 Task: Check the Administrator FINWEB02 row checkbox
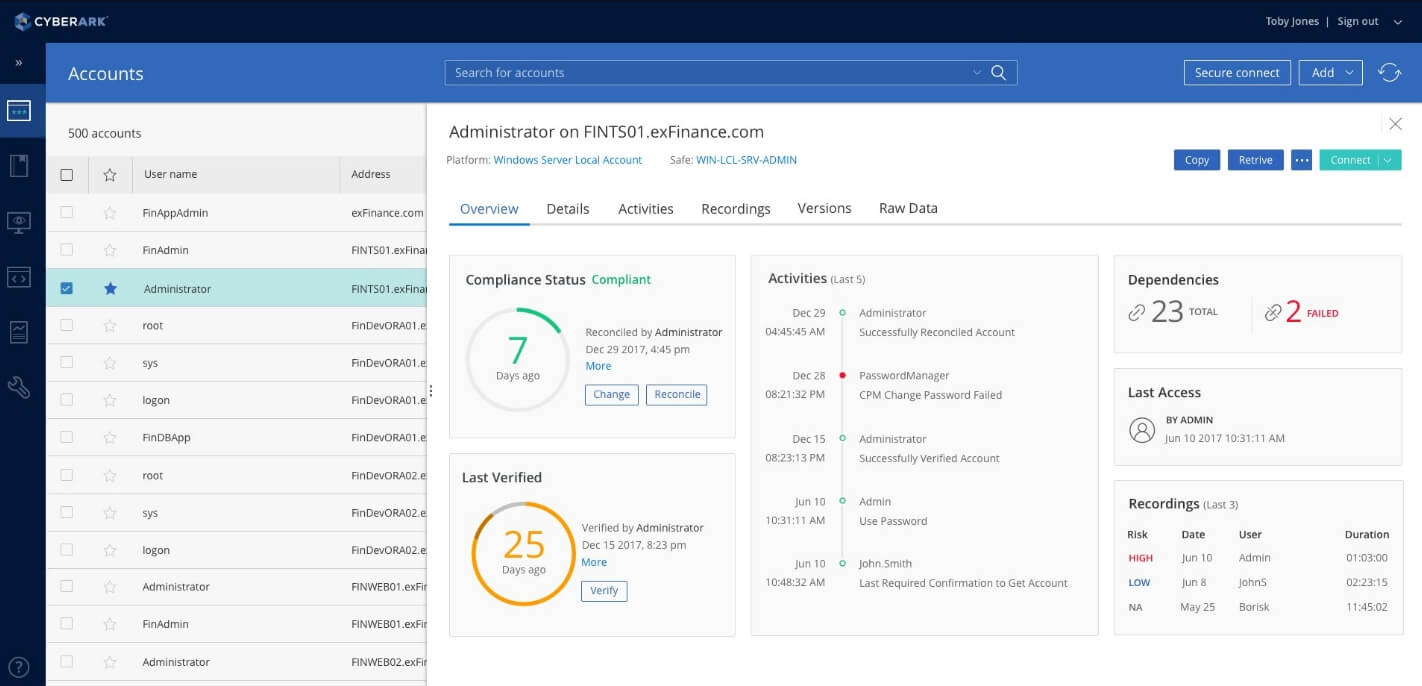point(67,661)
